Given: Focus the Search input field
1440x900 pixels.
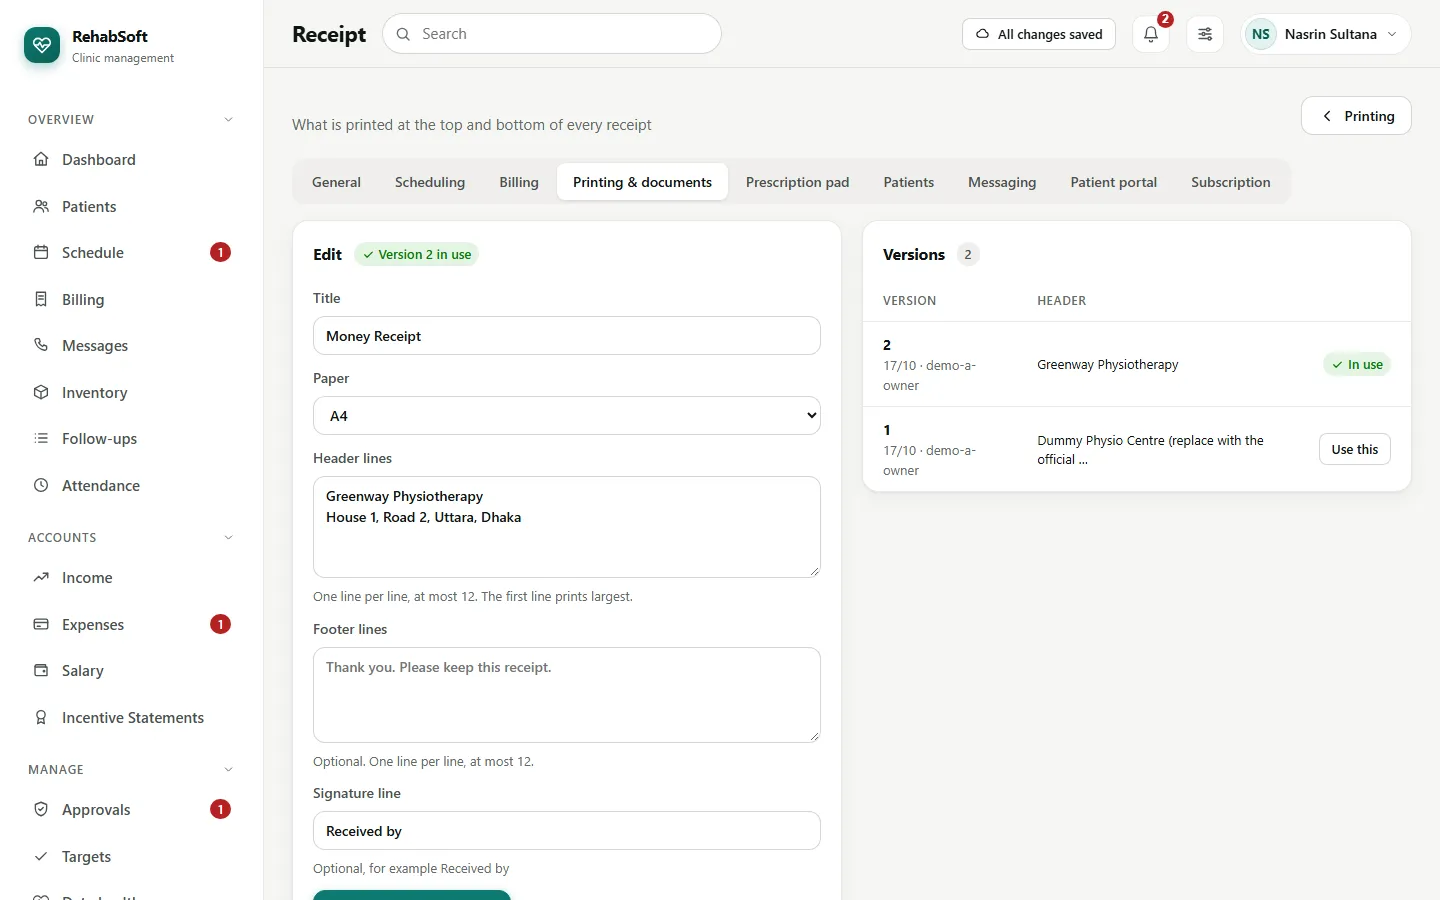Looking at the screenshot, I should point(552,34).
